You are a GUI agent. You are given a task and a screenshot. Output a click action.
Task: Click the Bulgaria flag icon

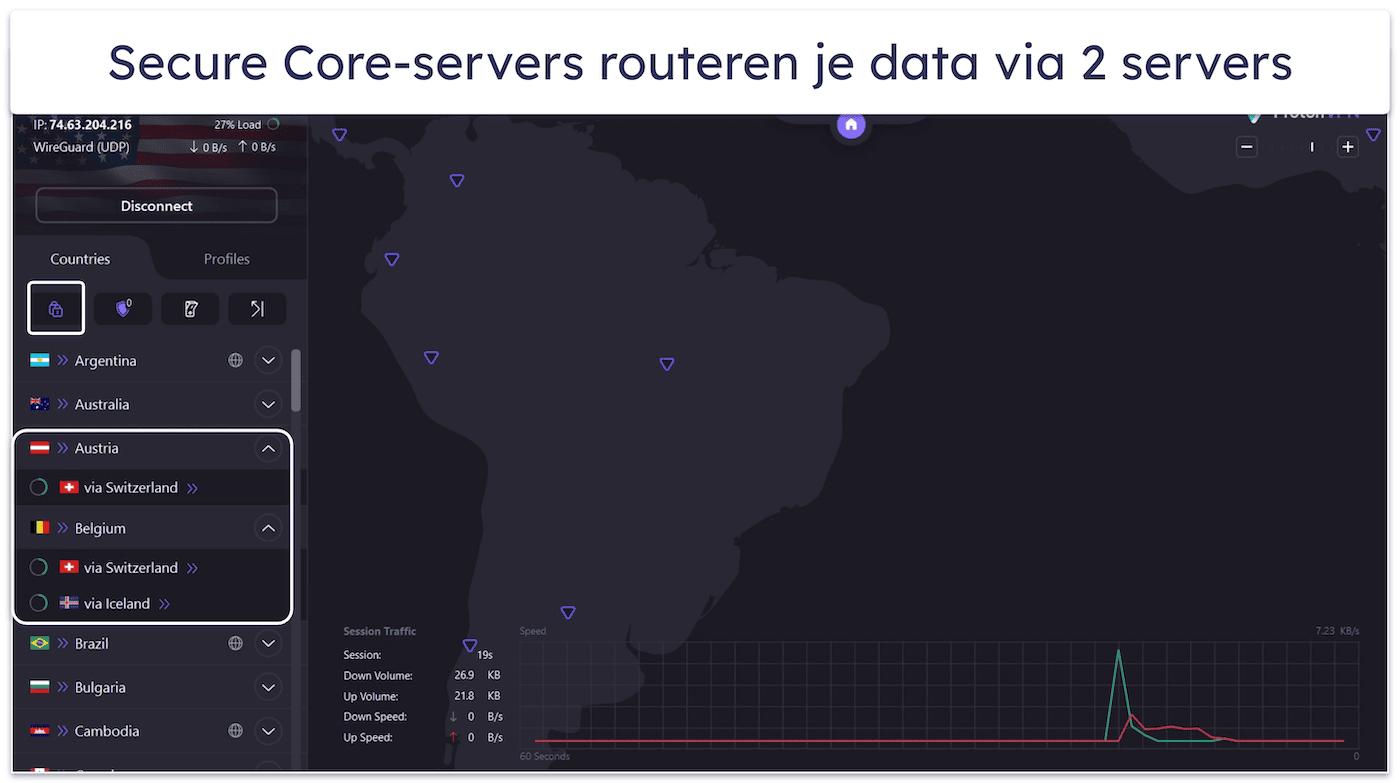click(40, 687)
